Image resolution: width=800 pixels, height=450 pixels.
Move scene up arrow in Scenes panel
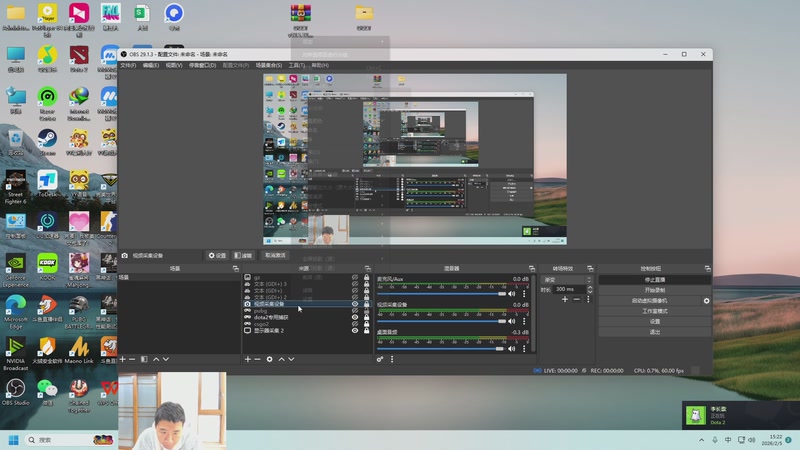pyautogui.click(x=156, y=359)
